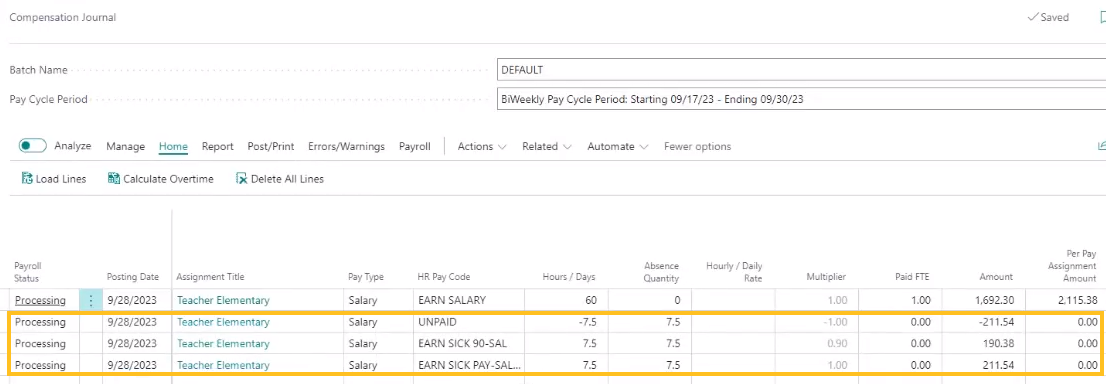Toggle the Analyze switch
The height and width of the screenshot is (384, 1106).
[x=32, y=146]
